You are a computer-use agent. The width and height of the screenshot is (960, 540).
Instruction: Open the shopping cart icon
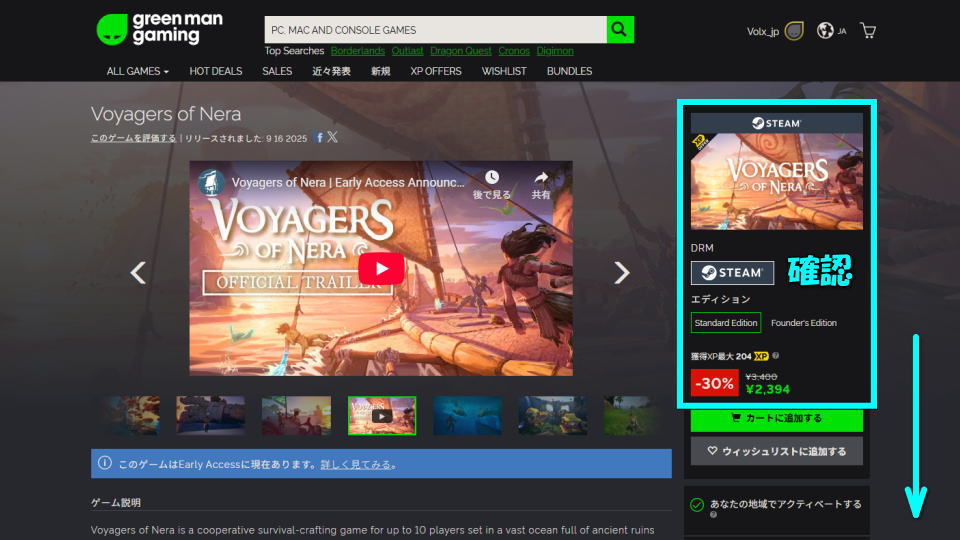pos(868,31)
